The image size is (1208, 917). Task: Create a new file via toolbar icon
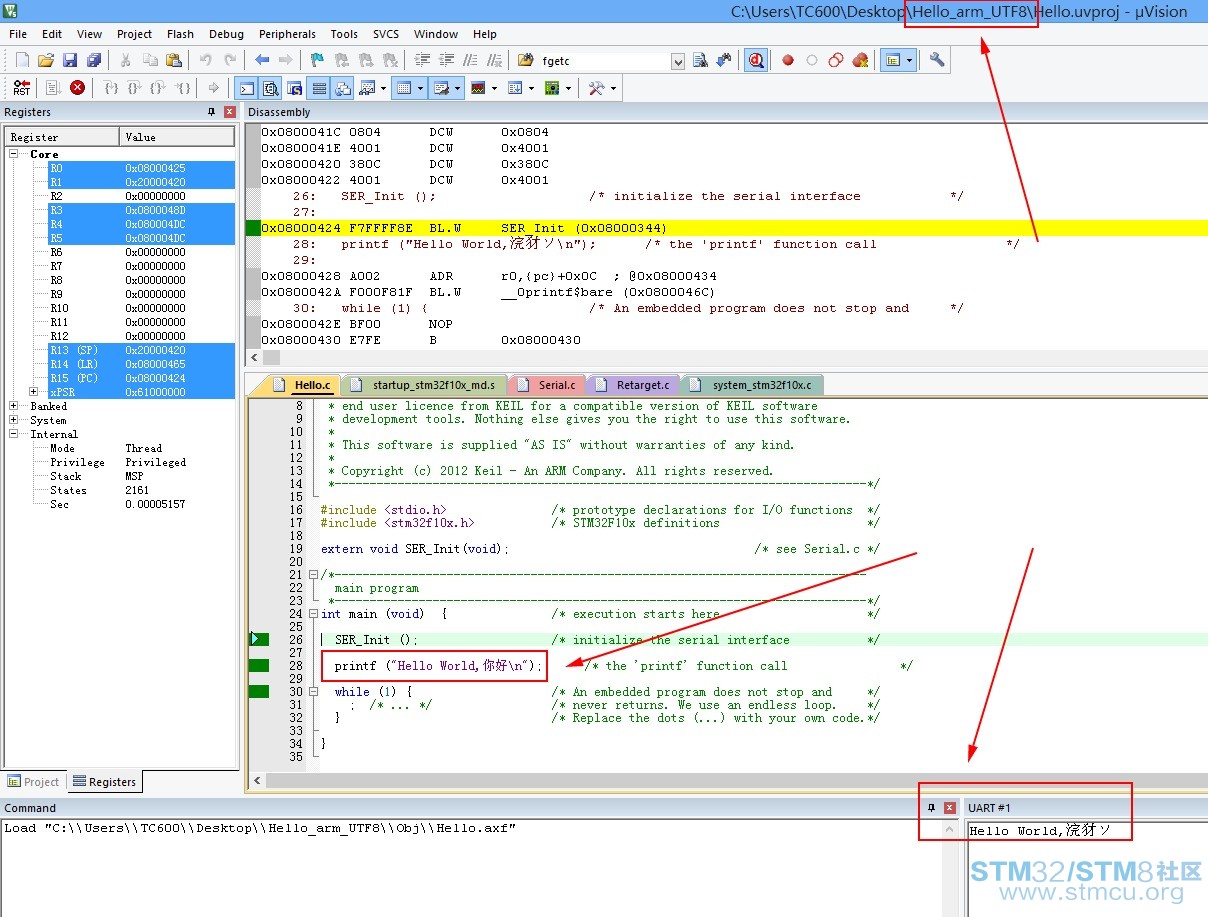[22, 60]
